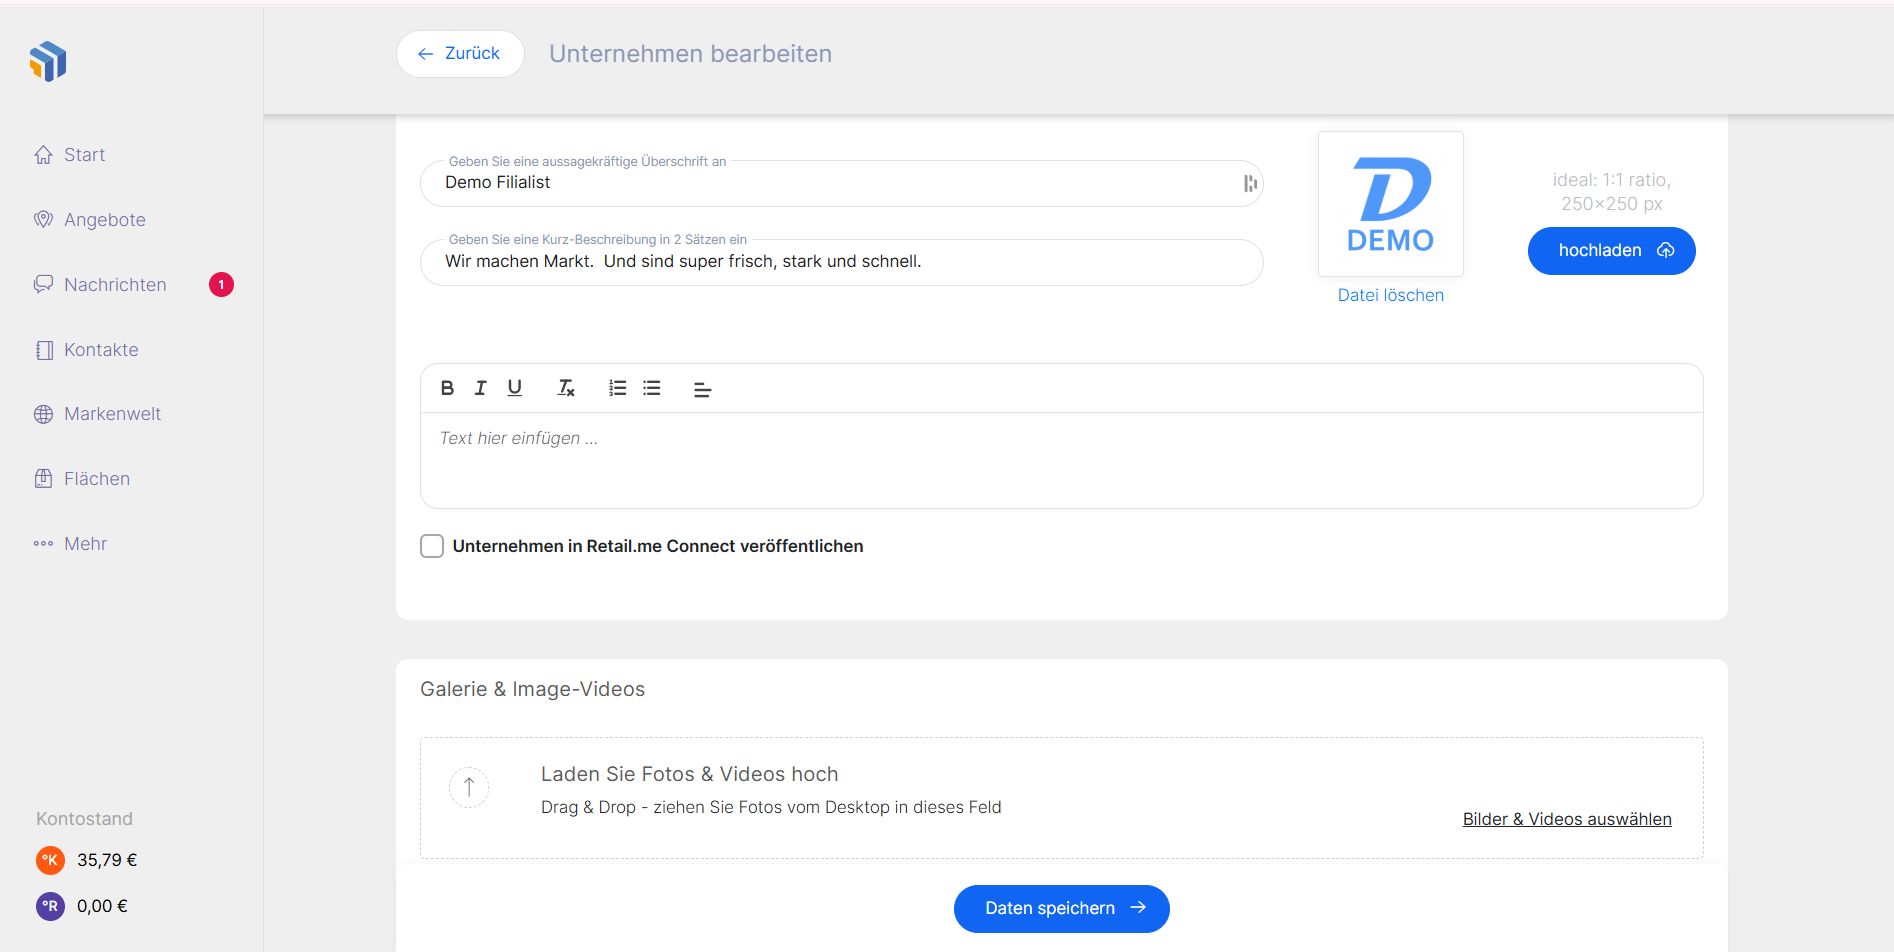Insert a numbered list
This screenshot has width=1894, height=952.
[x=618, y=388]
